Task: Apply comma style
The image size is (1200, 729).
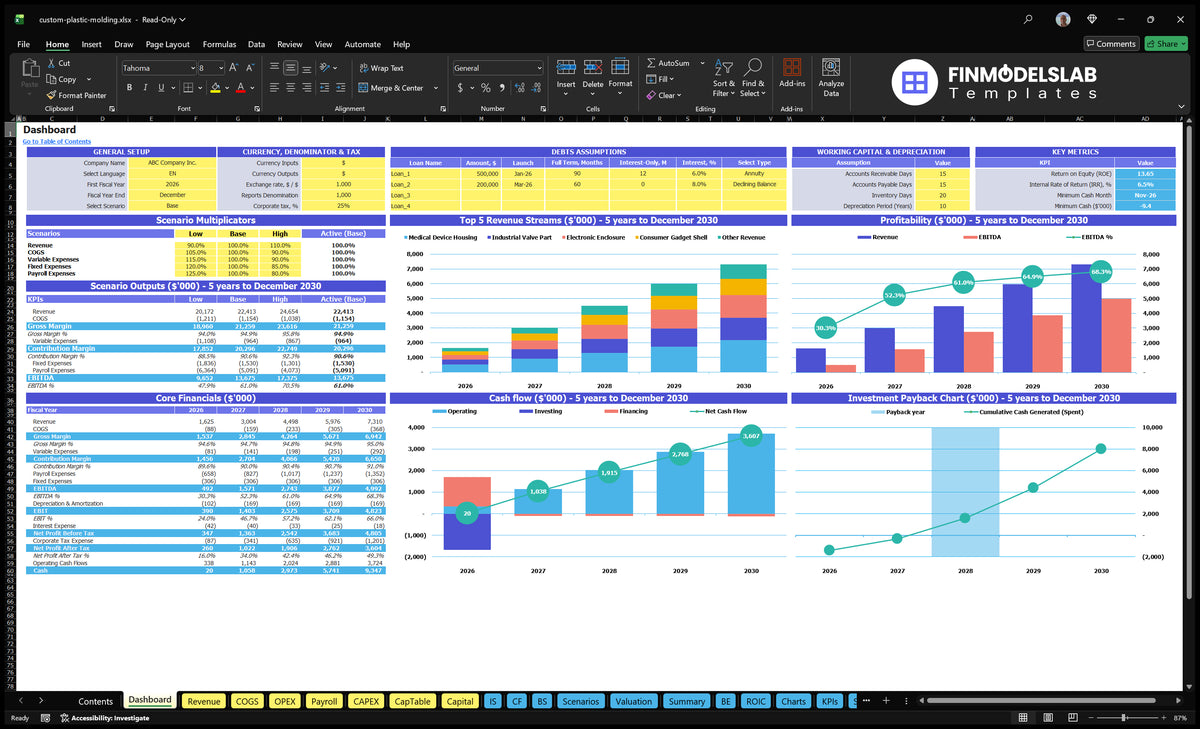Action: click(500, 88)
